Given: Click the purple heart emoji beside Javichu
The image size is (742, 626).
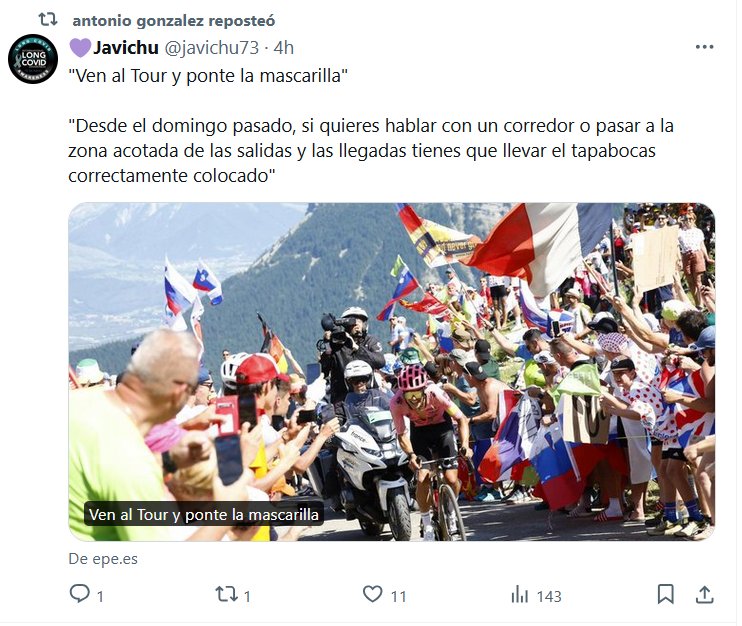Looking at the screenshot, I should 80,48.
